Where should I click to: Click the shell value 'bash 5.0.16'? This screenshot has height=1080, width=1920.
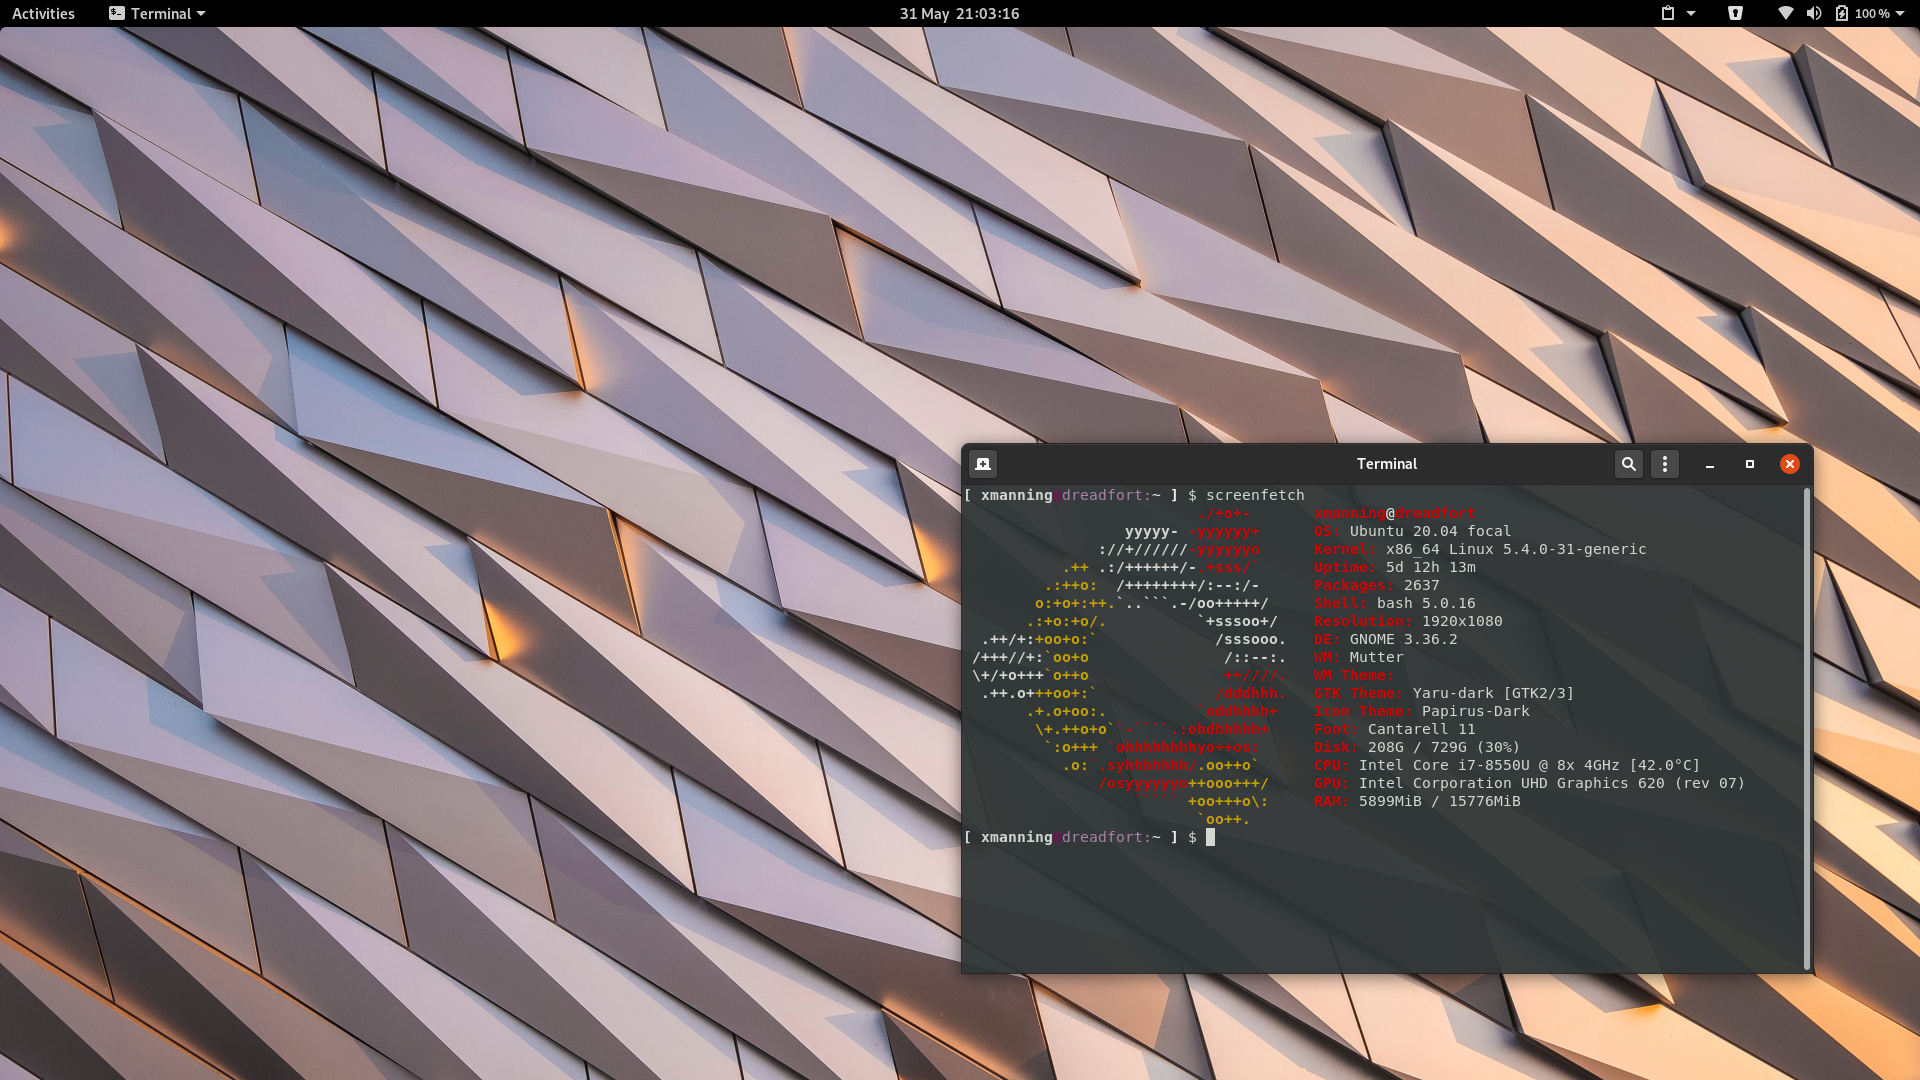[1426, 603]
